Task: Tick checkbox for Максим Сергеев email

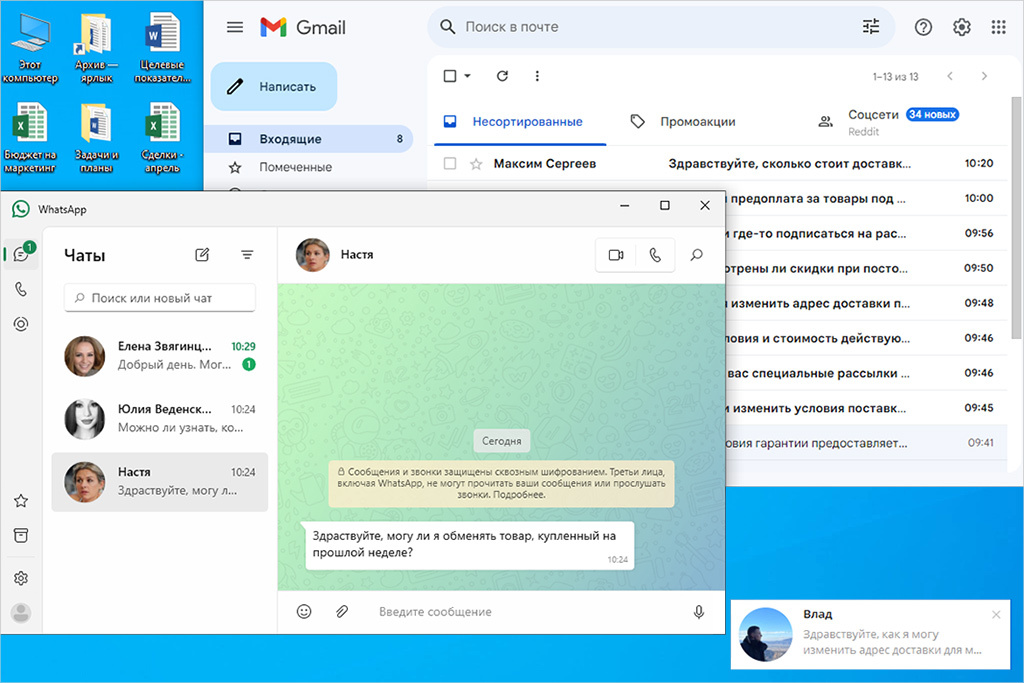Action: (x=450, y=163)
